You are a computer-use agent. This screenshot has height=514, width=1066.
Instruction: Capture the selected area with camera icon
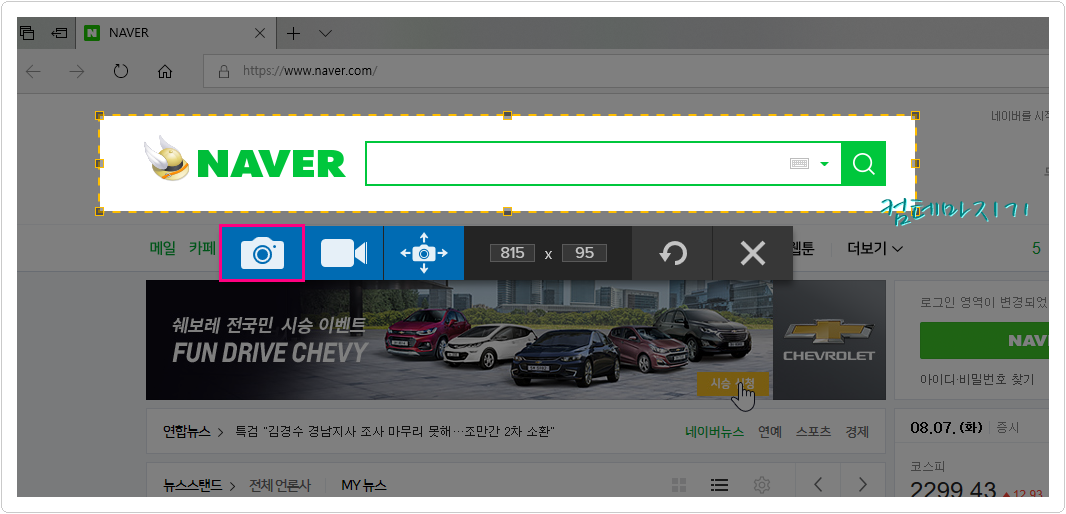(262, 253)
